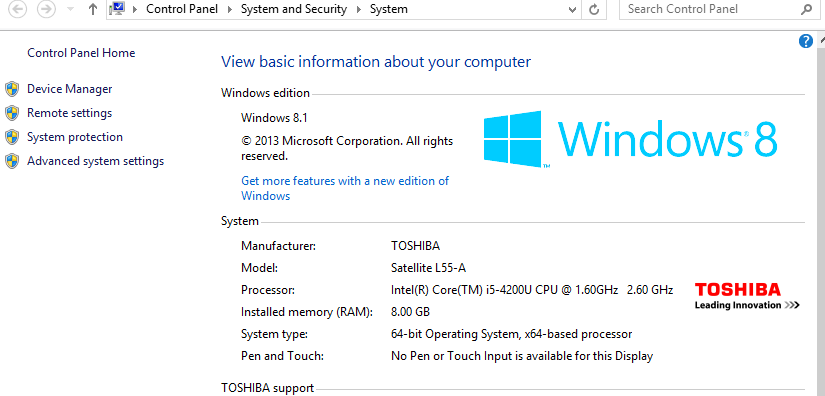
Task: Expand the chevron after Control Panel
Action: pyautogui.click(x=229, y=9)
